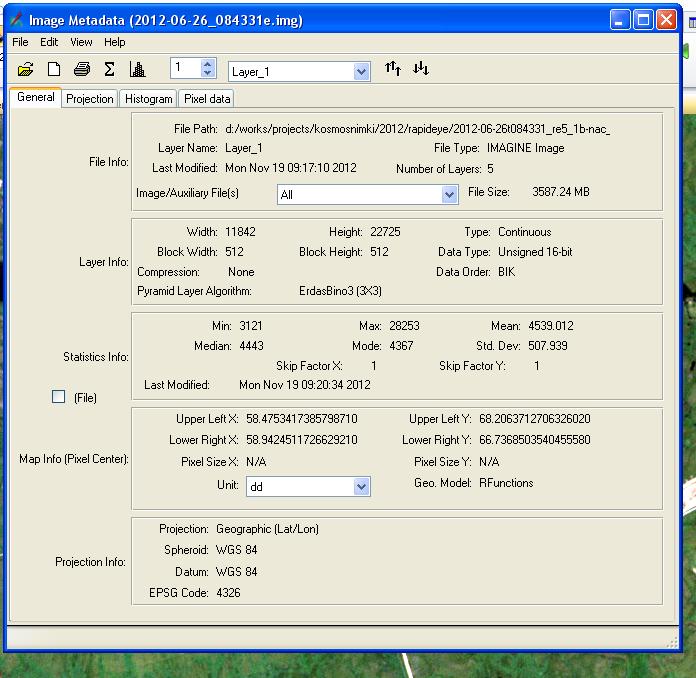
Task: Click the histogram chart toolbar icon
Action: [137, 69]
